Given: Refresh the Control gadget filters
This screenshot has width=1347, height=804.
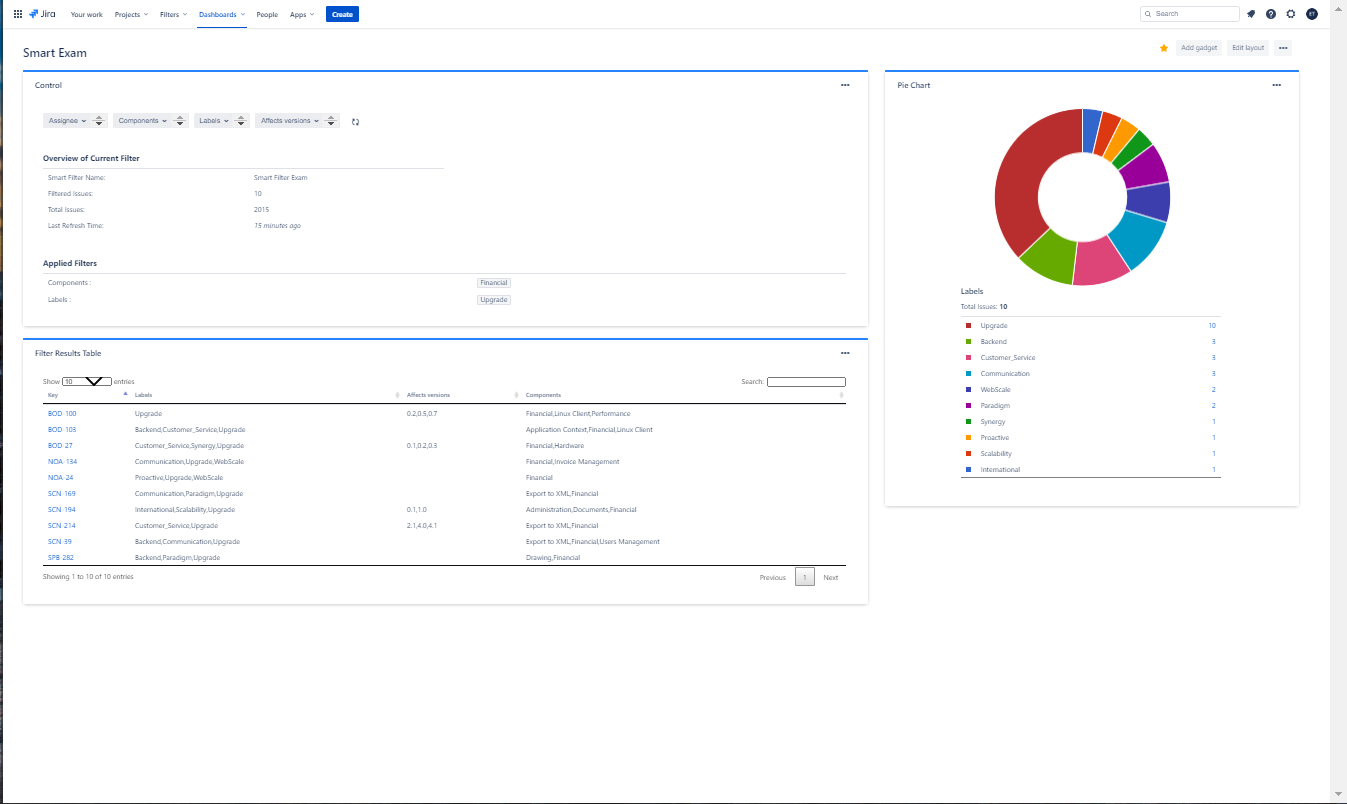Looking at the screenshot, I should [355, 122].
